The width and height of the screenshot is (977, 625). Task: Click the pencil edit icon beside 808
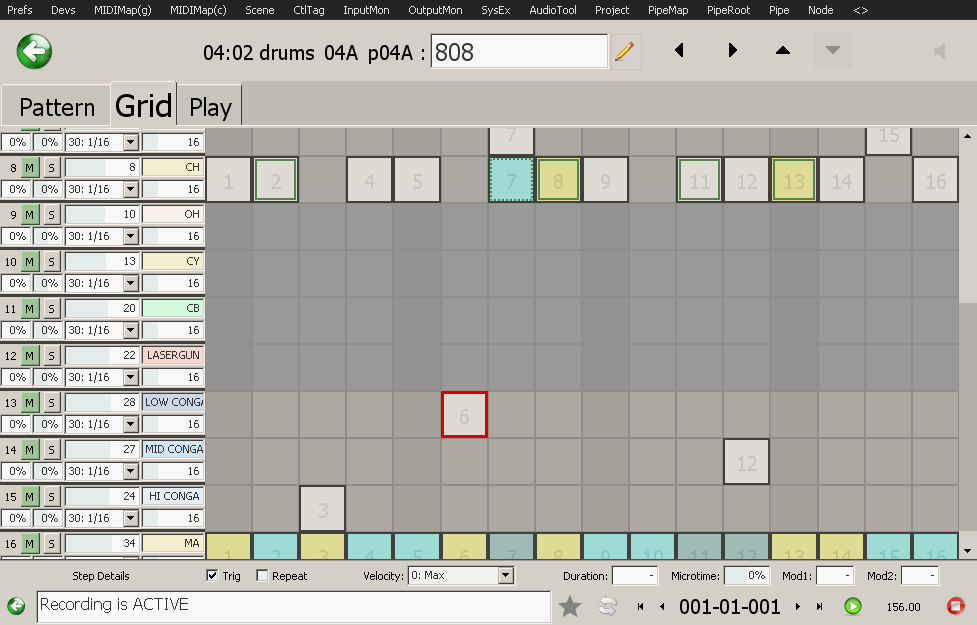click(626, 52)
